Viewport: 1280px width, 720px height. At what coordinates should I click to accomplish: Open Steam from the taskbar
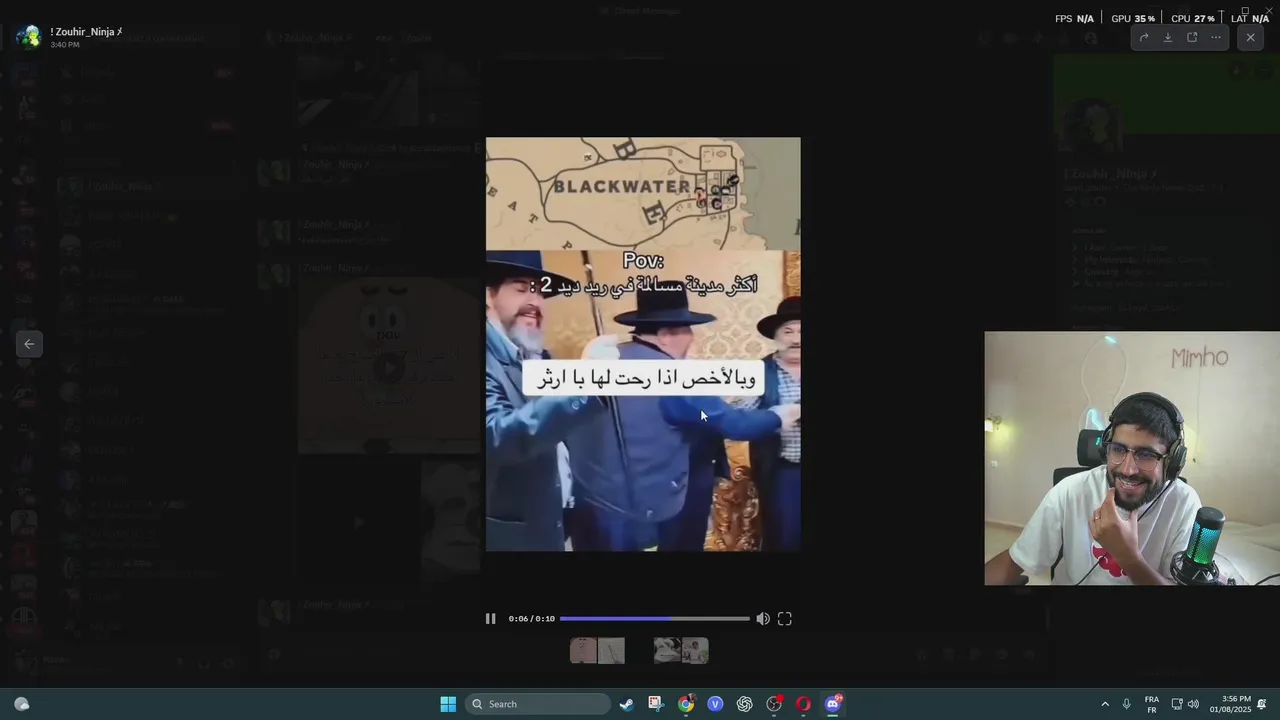pyautogui.click(x=626, y=704)
